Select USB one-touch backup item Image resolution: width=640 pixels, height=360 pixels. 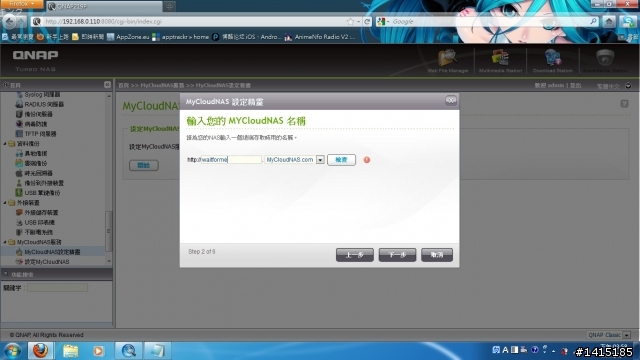pyautogui.click(x=38, y=193)
